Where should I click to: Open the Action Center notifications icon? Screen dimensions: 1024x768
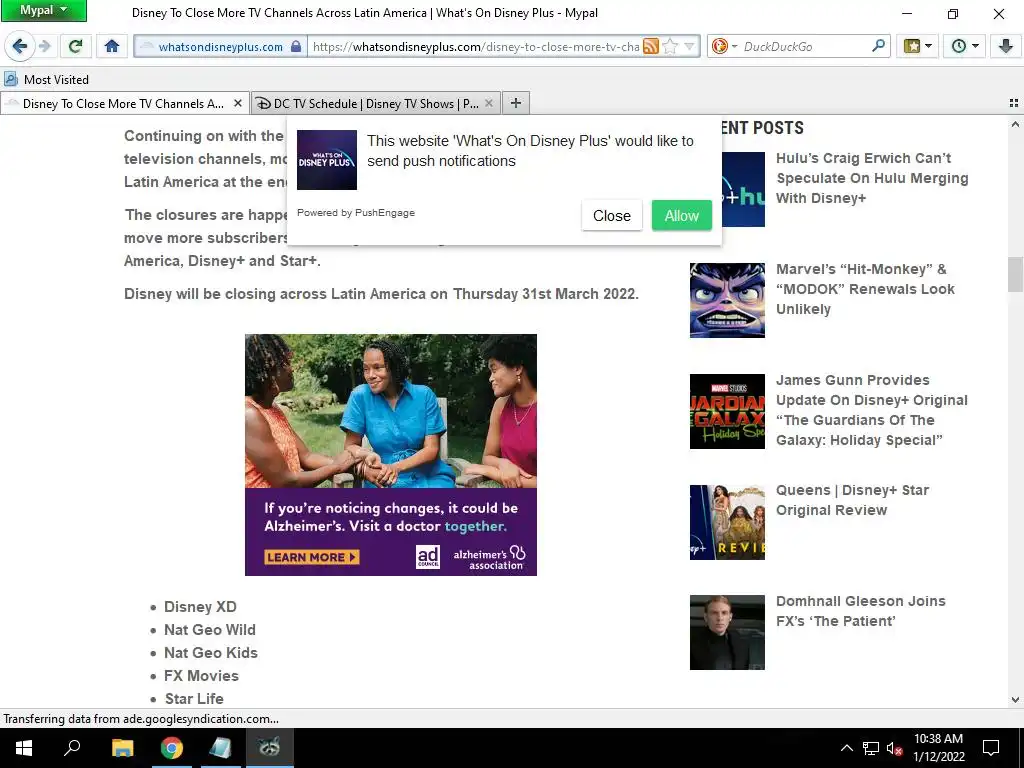point(991,748)
